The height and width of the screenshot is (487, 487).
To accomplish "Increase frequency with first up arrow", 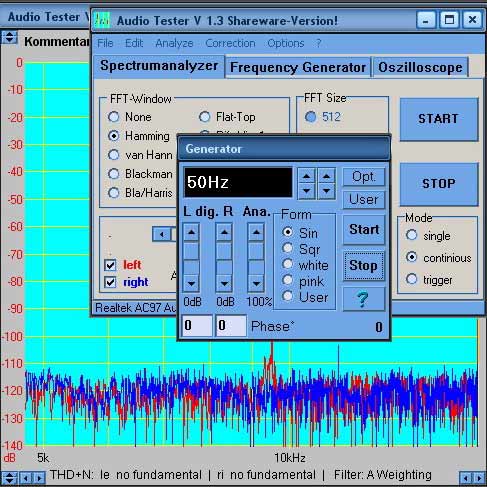I will [x=306, y=176].
